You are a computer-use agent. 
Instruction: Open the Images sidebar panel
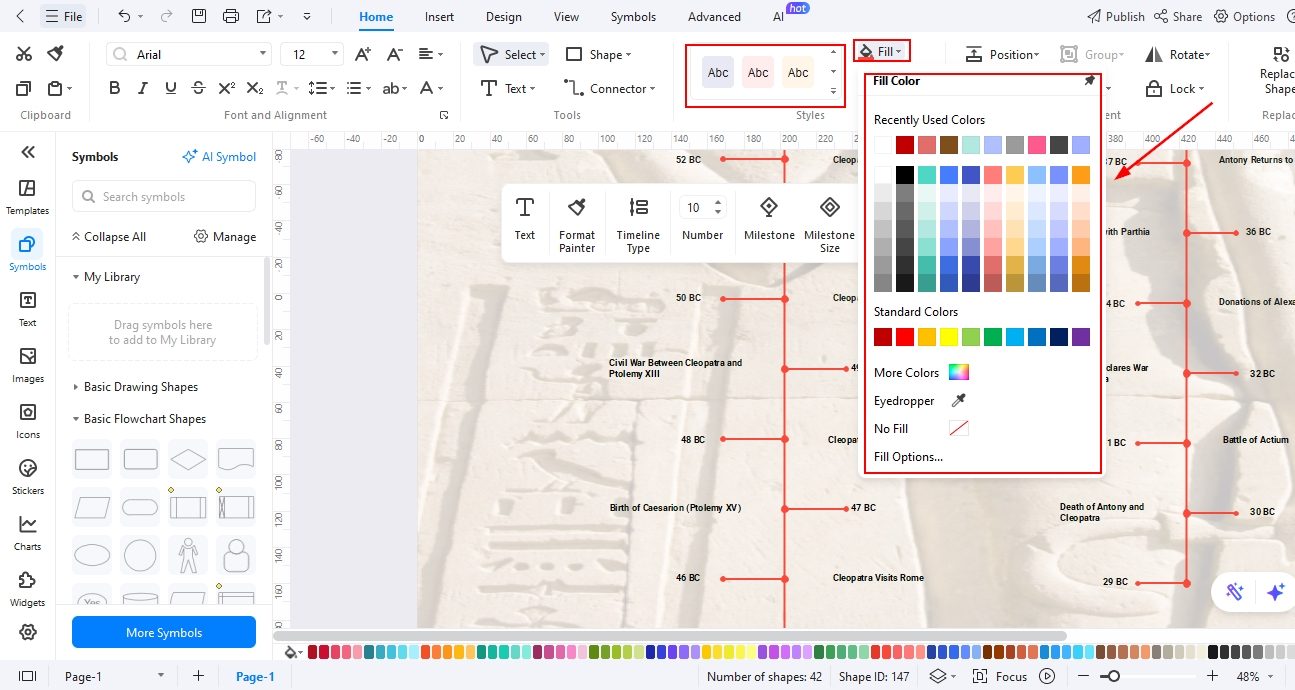pyautogui.click(x=27, y=365)
